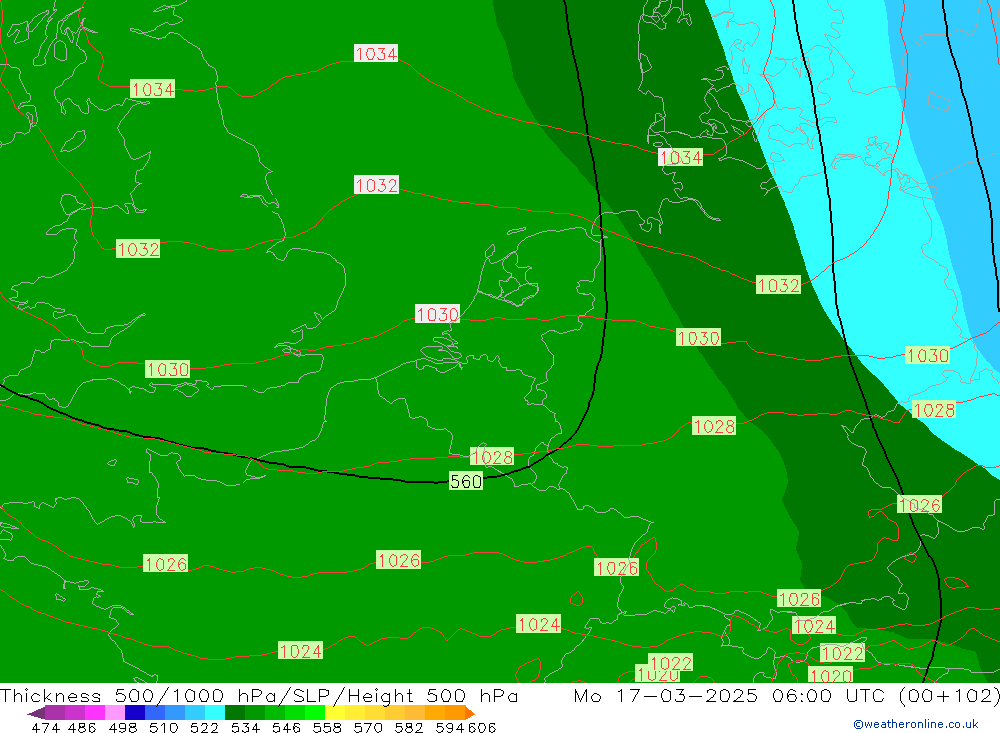Open the weatheronline.co.uk copyright link
Image resolution: width=1000 pixels, height=733 pixels.
coord(916,724)
